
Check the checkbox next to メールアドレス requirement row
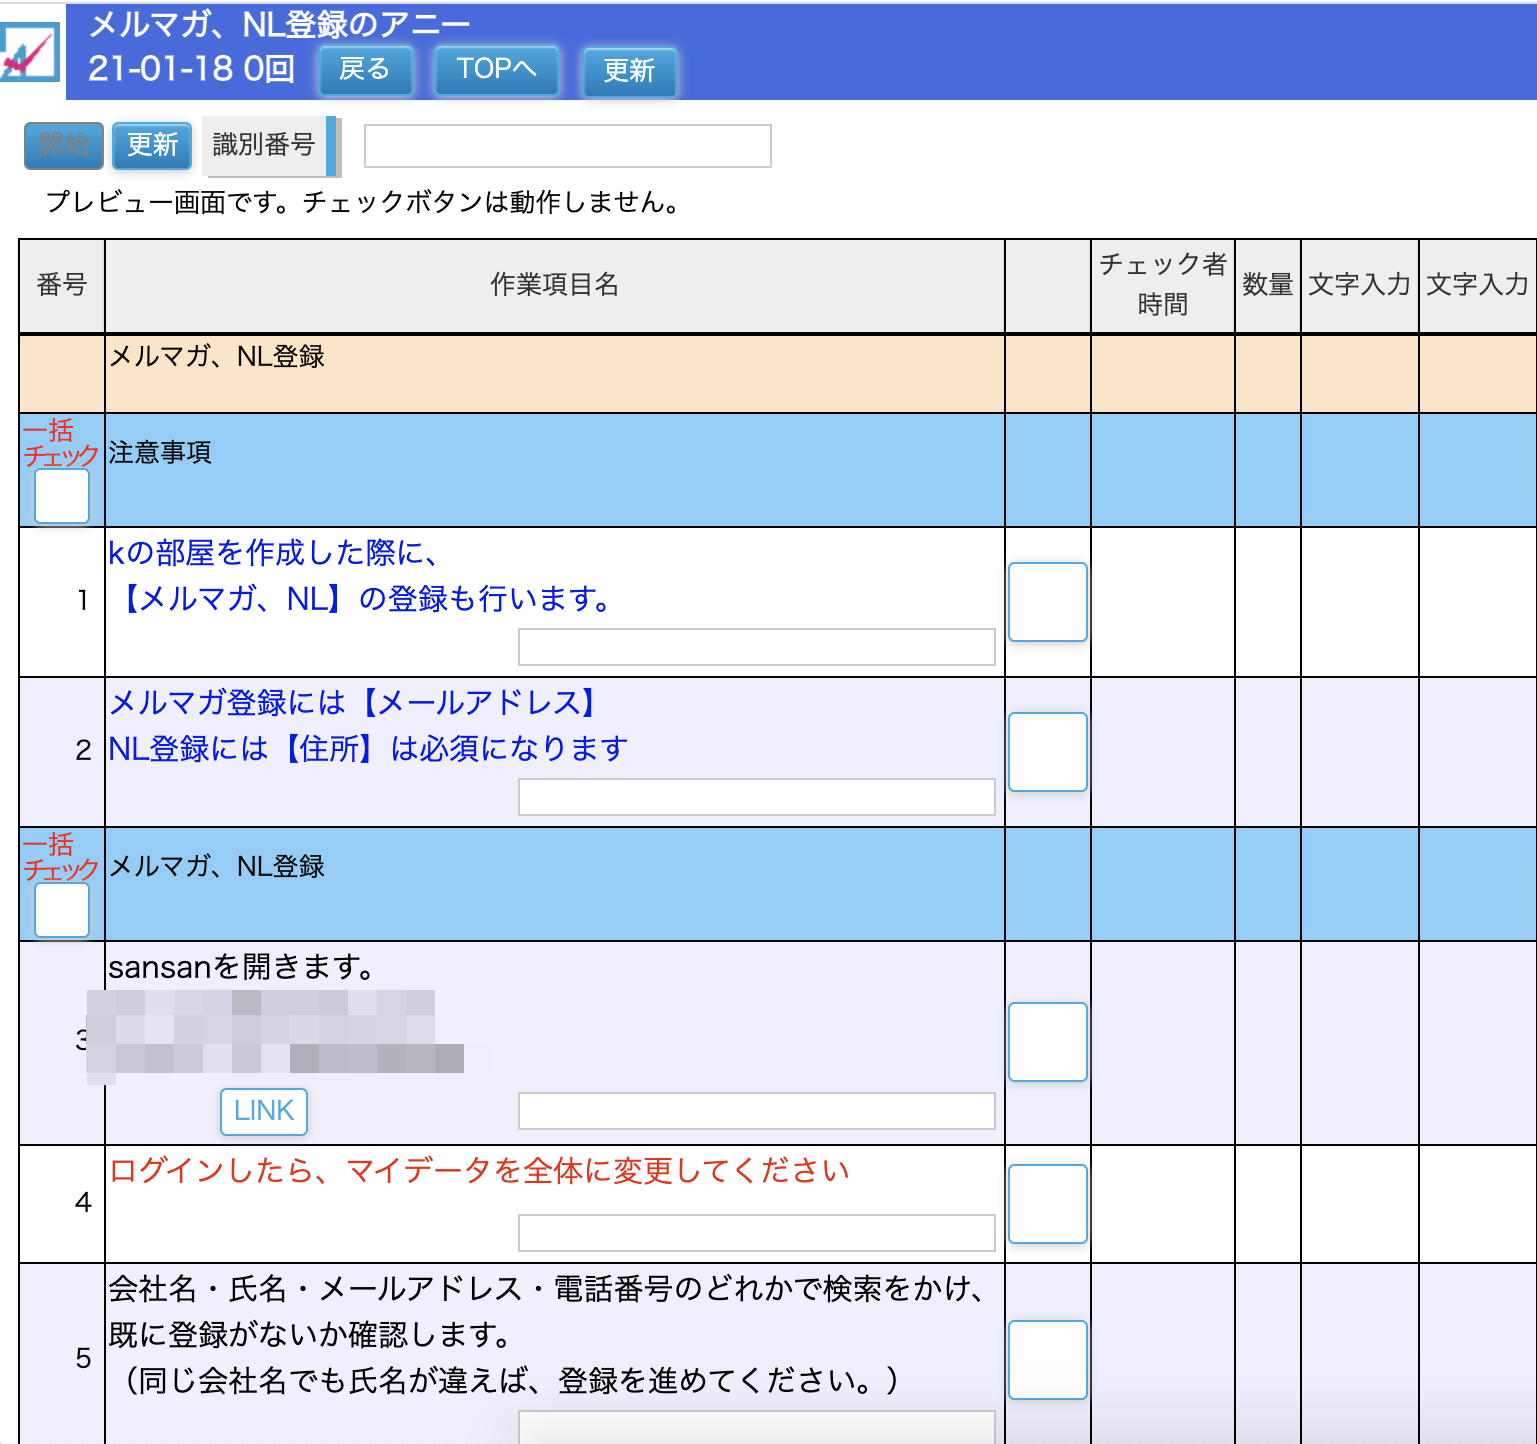1047,752
